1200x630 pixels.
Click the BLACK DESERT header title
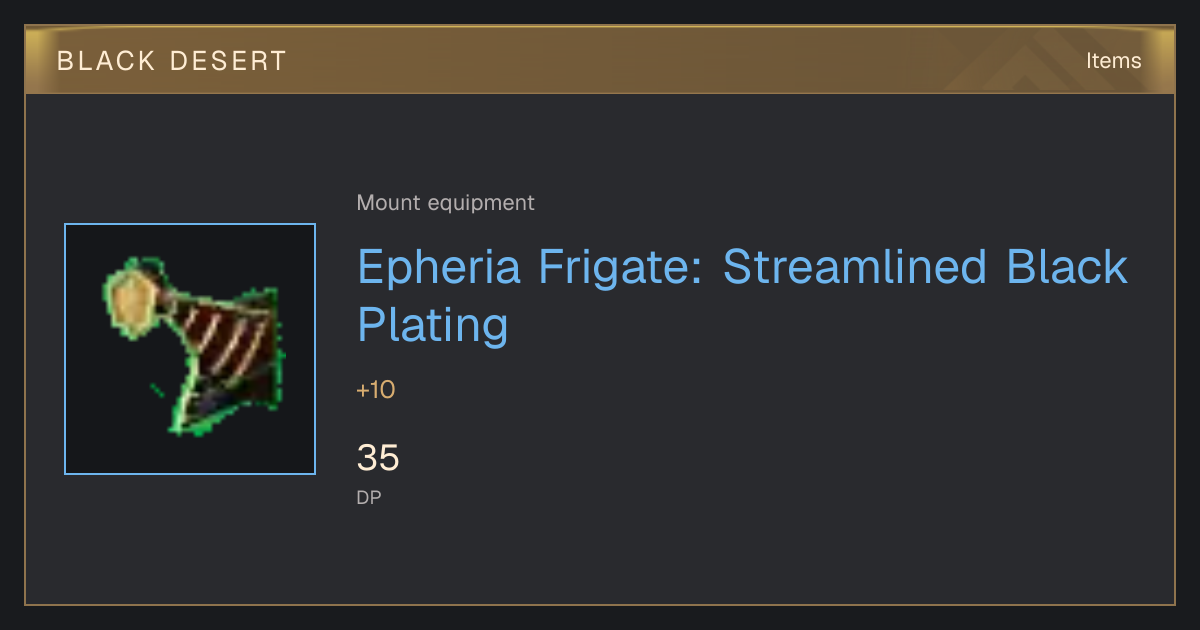point(172,61)
